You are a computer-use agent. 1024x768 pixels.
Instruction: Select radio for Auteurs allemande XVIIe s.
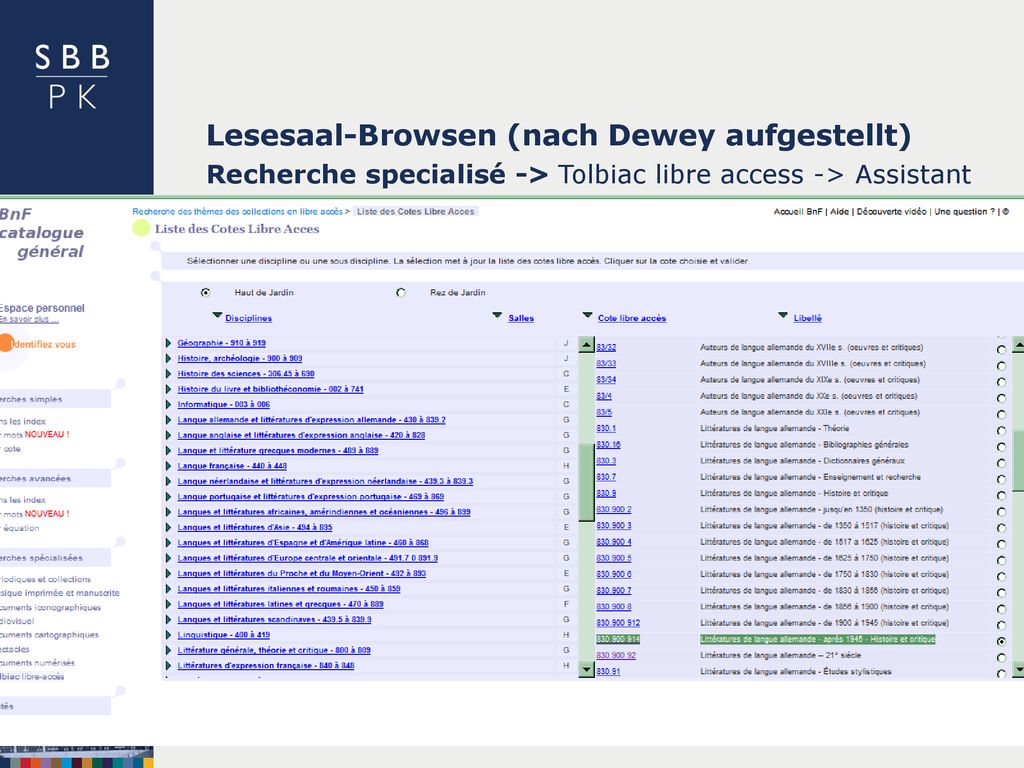click(x=1001, y=349)
